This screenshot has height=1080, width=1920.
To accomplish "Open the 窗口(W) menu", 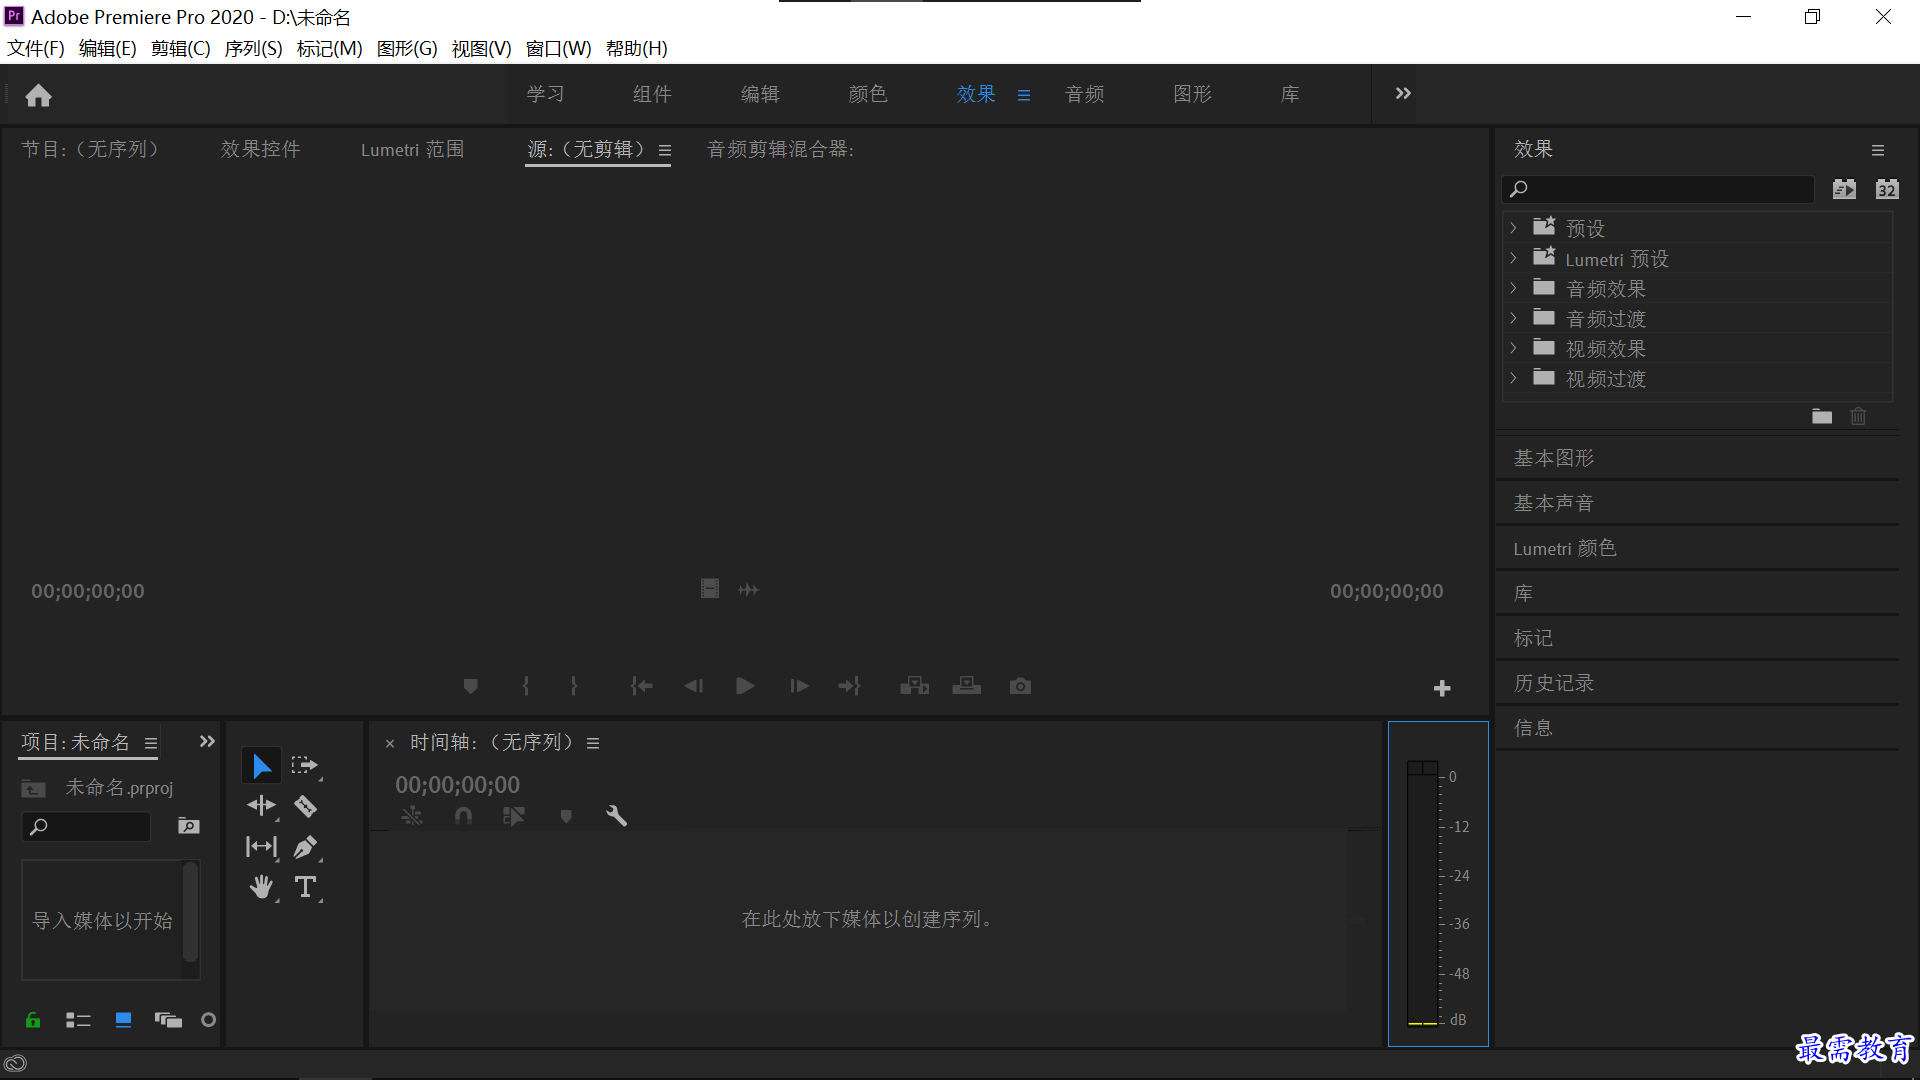I will pyautogui.click(x=558, y=48).
